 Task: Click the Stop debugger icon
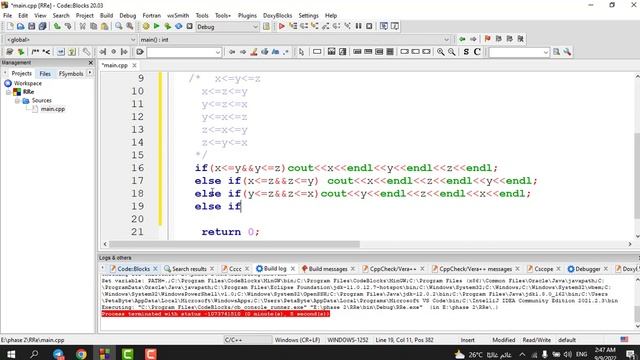click(369, 26)
